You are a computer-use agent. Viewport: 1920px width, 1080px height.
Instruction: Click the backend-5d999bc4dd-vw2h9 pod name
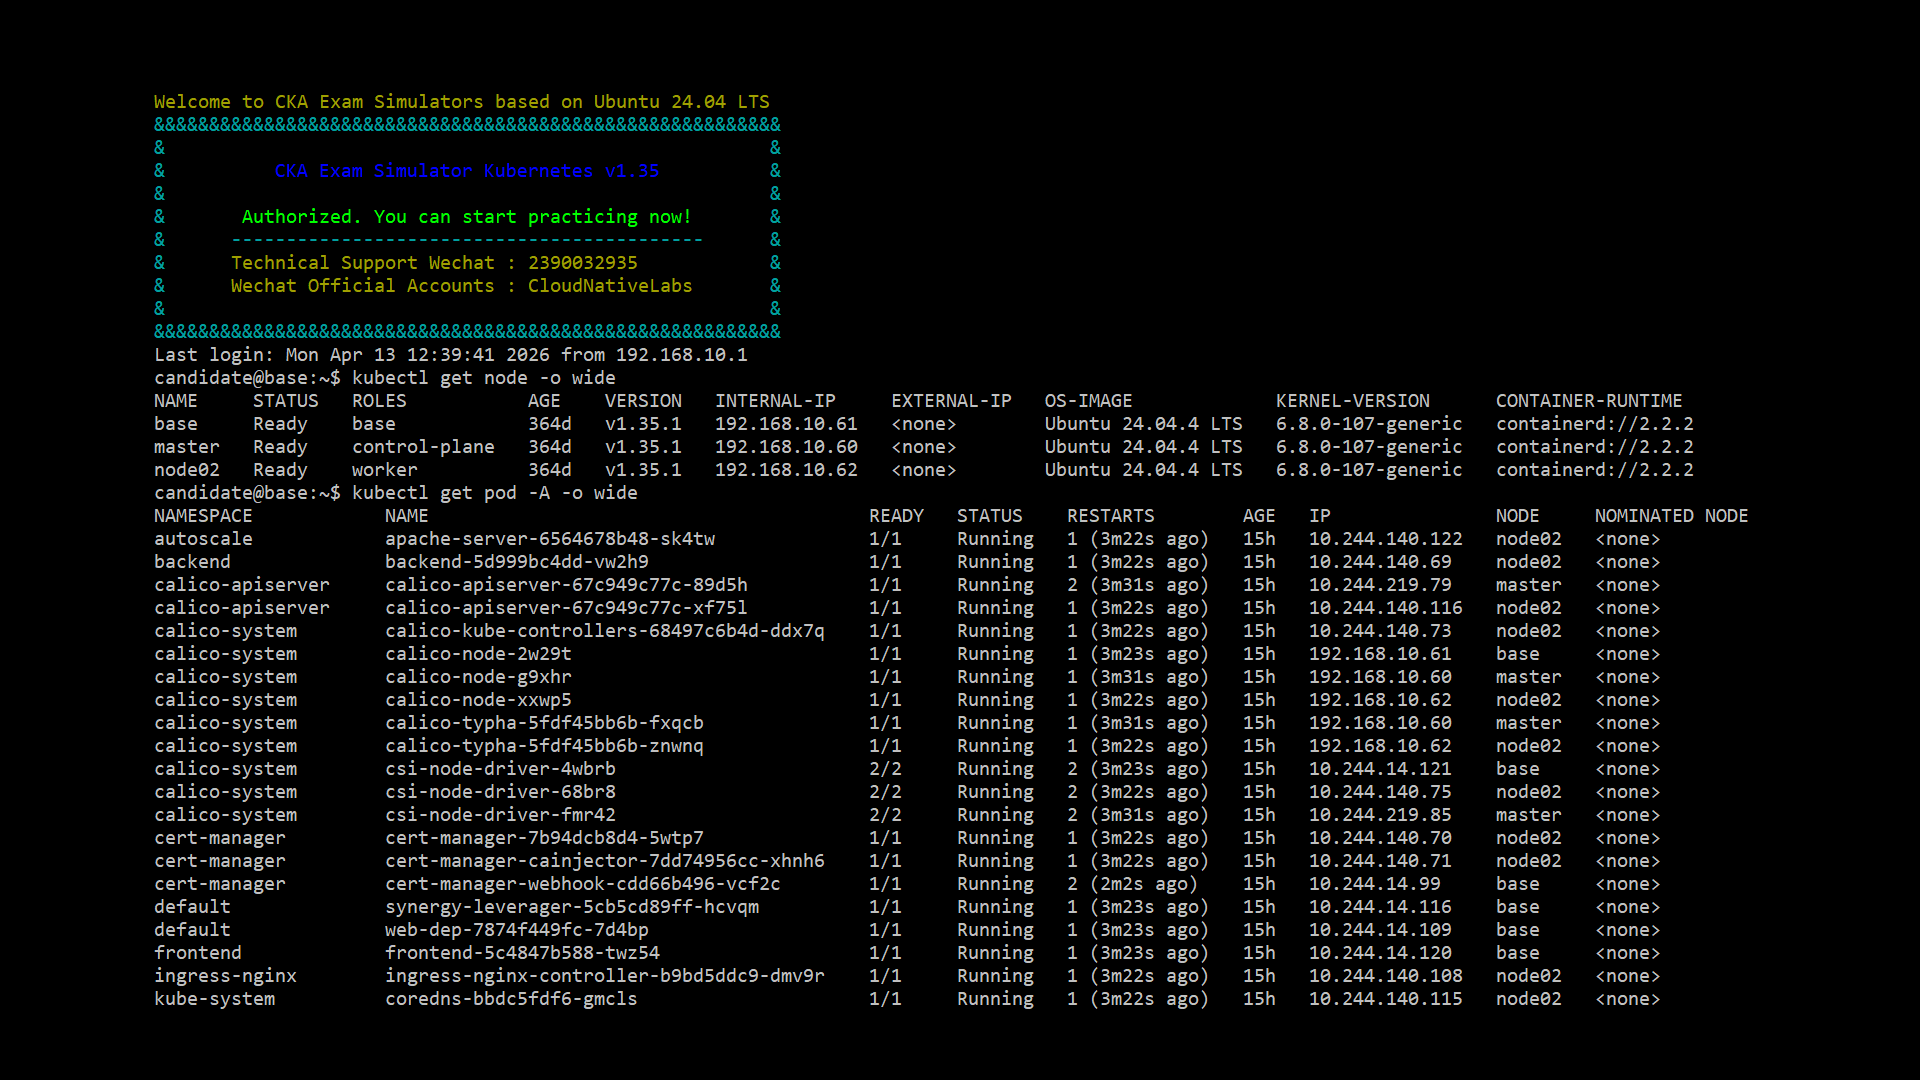[516, 562]
